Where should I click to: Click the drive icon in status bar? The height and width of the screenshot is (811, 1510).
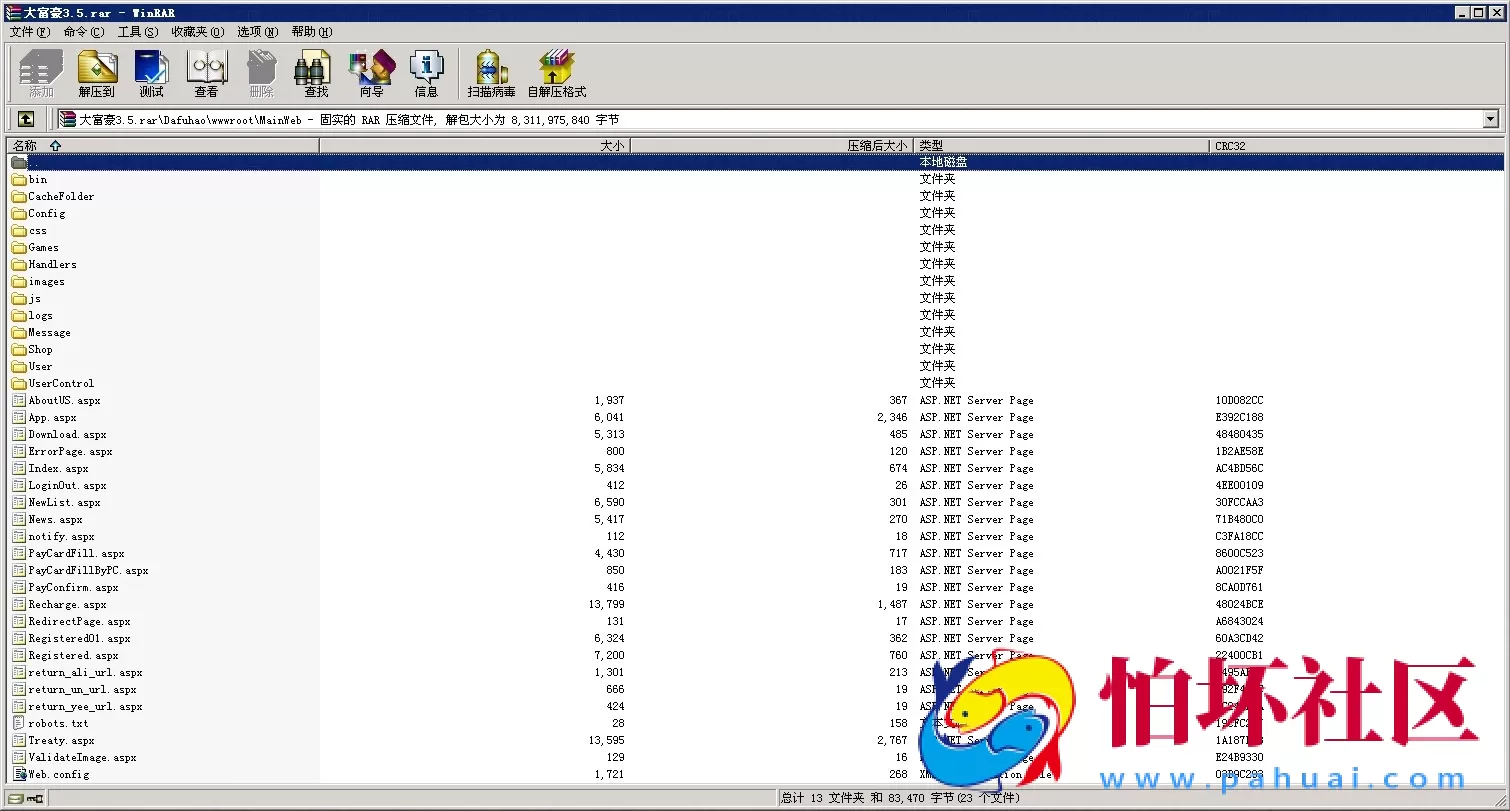click(x=16, y=798)
